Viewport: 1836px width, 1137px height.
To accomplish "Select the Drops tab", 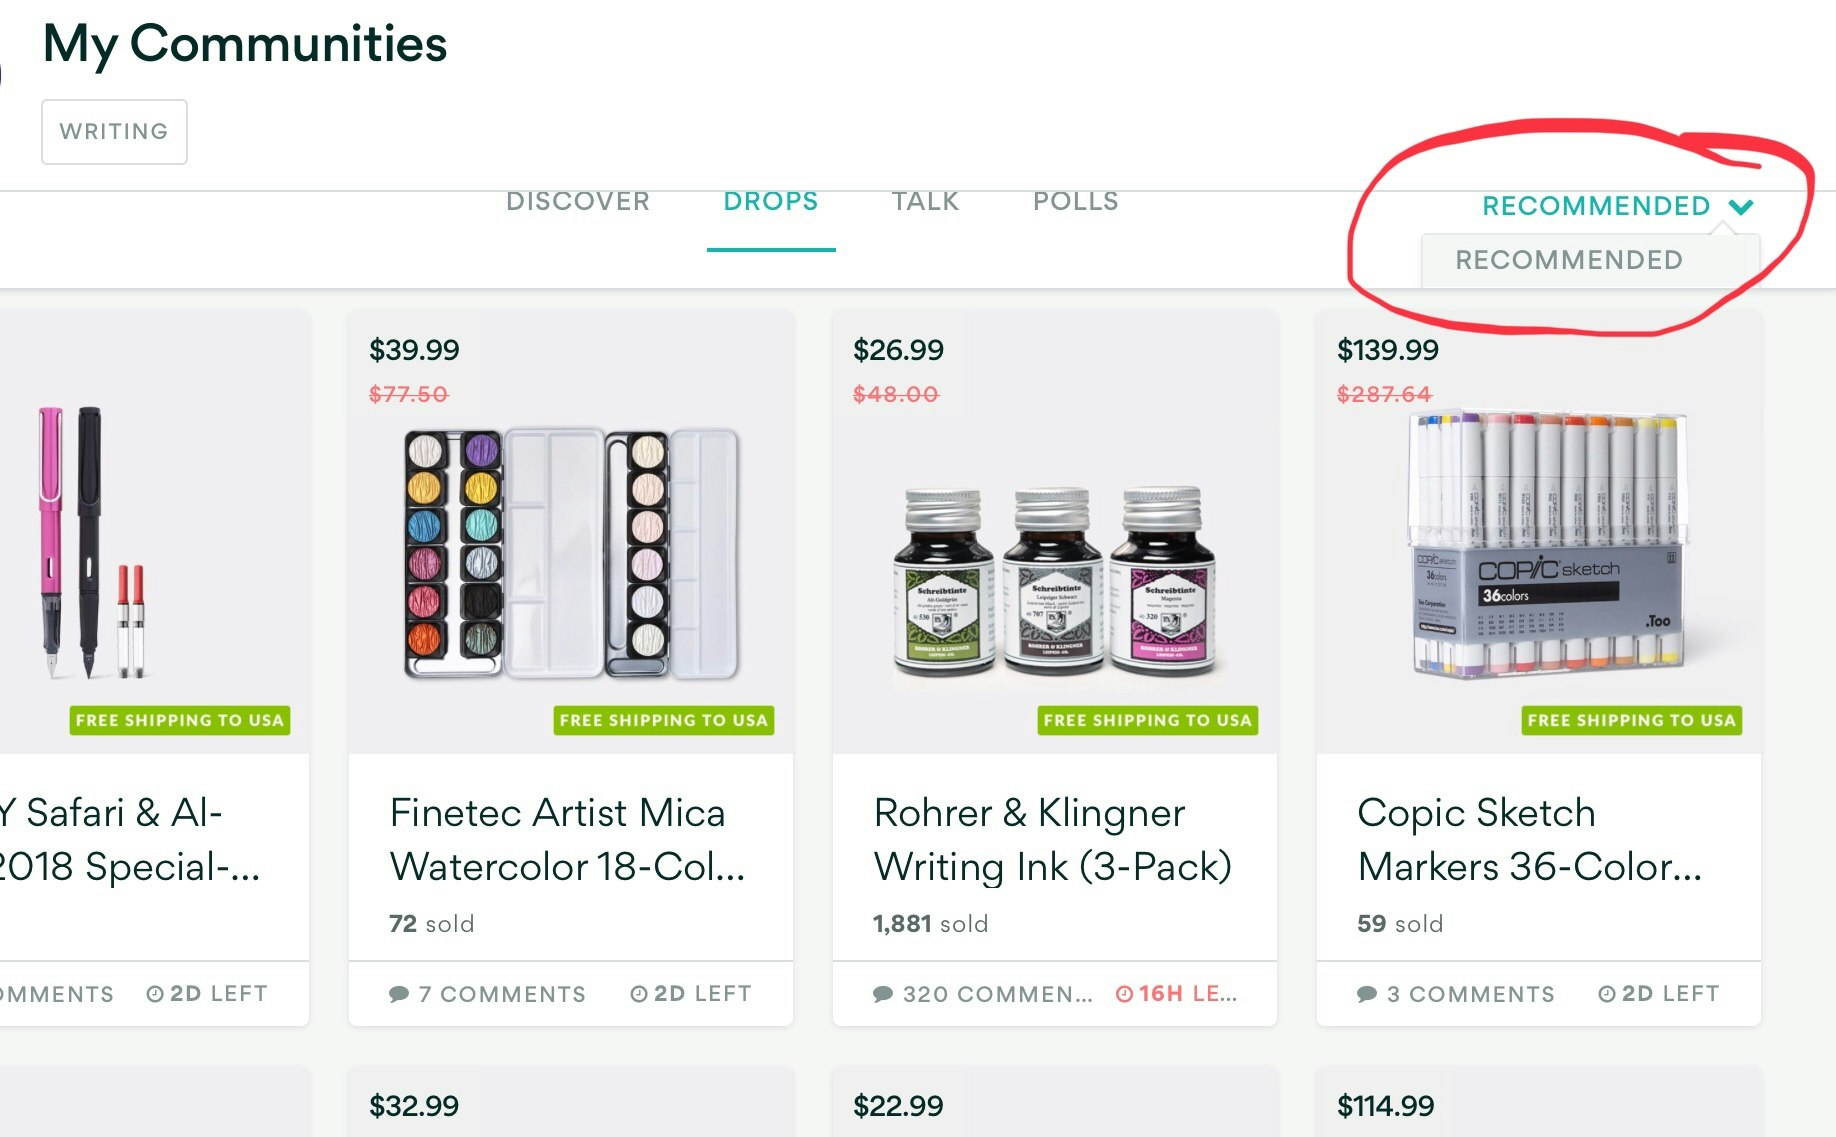I will (x=771, y=202).
